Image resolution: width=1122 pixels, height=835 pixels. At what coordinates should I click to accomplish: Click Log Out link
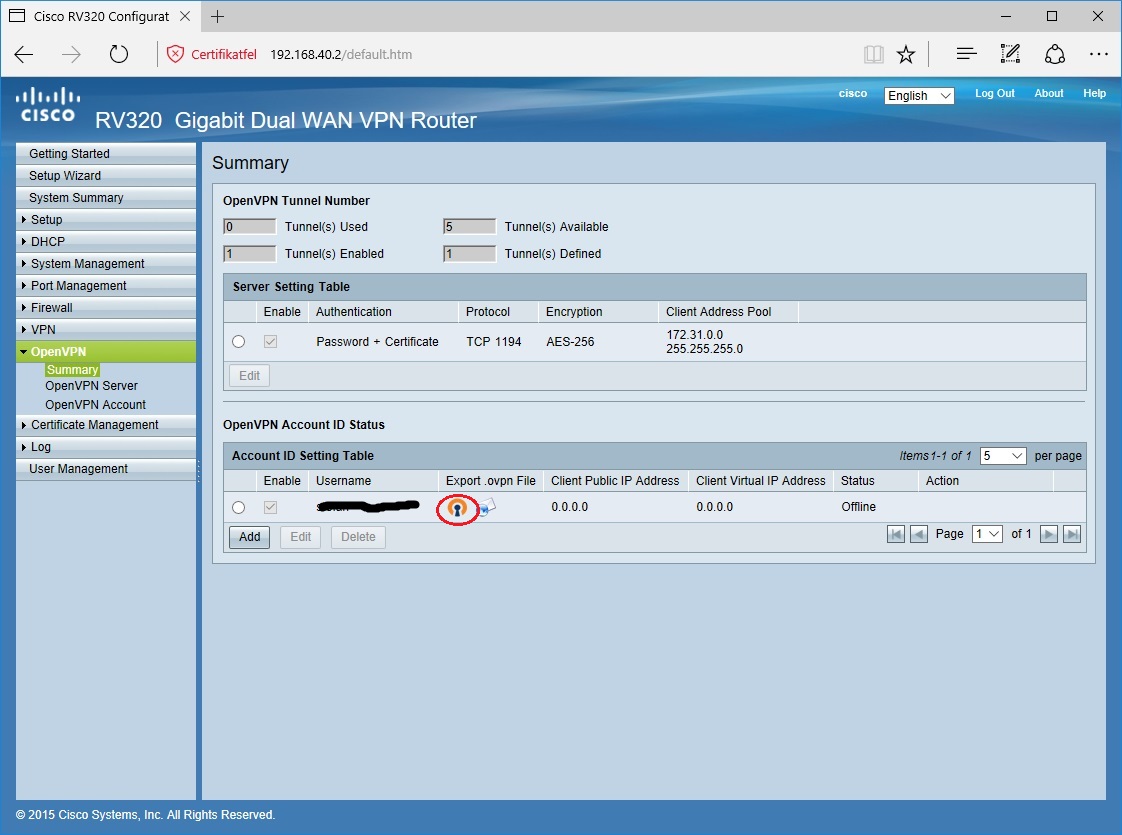pos(995,94)
